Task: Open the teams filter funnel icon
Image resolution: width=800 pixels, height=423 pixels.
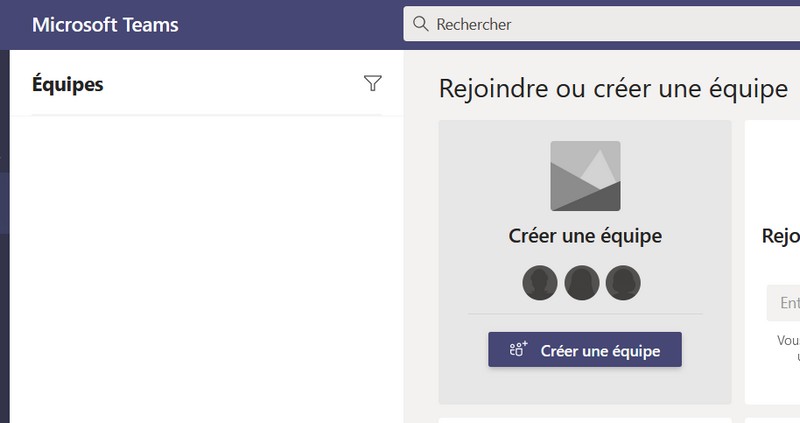Action: [x=373, y=84]
